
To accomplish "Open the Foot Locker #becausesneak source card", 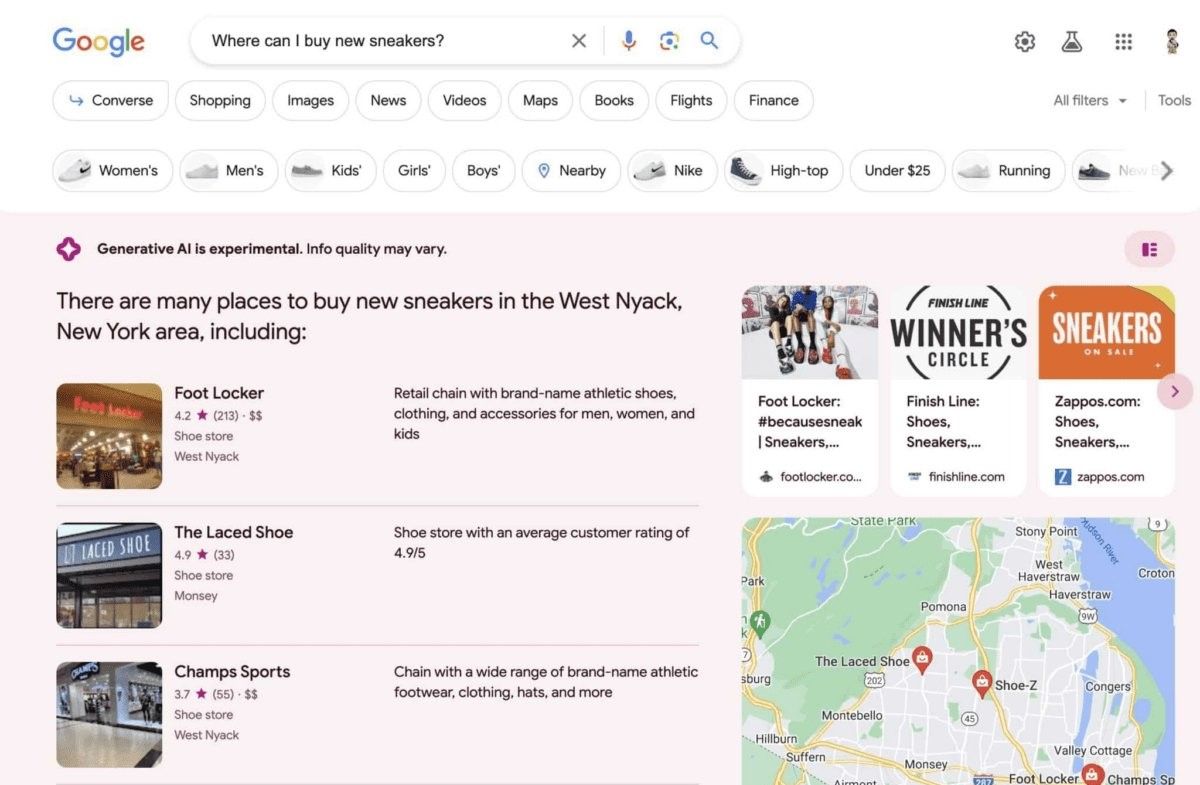I will point(810,391).
